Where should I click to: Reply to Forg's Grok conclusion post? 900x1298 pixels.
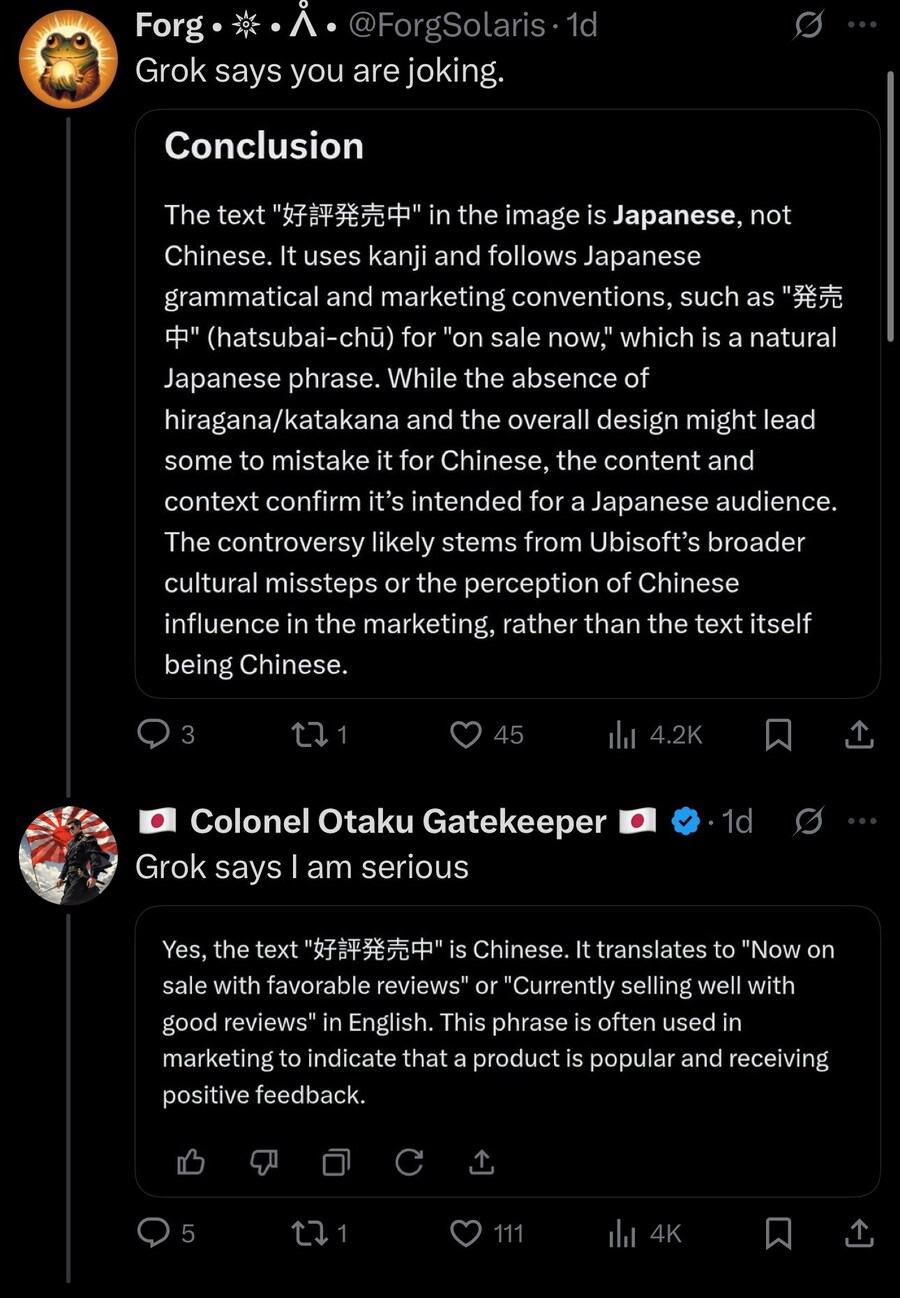click(x=153, y=735)
